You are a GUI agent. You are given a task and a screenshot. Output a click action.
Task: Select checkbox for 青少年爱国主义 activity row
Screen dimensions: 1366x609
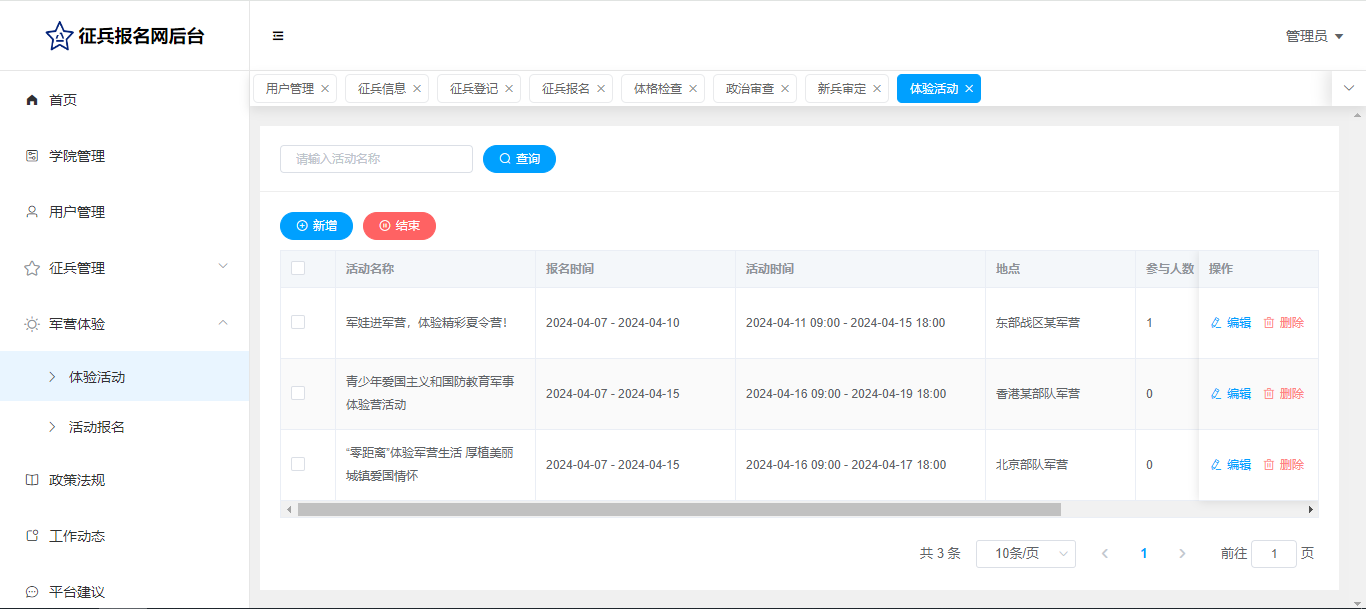(298, 393)
